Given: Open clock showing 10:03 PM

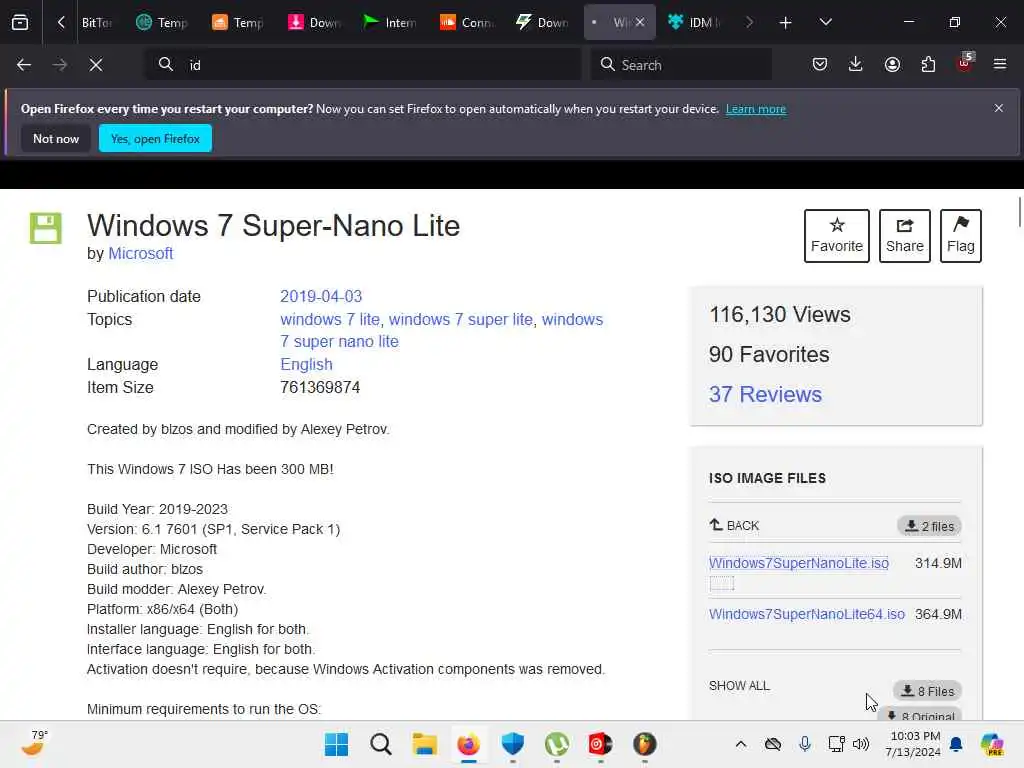Looking at the screenshot, I should click(x=913, y=744).
